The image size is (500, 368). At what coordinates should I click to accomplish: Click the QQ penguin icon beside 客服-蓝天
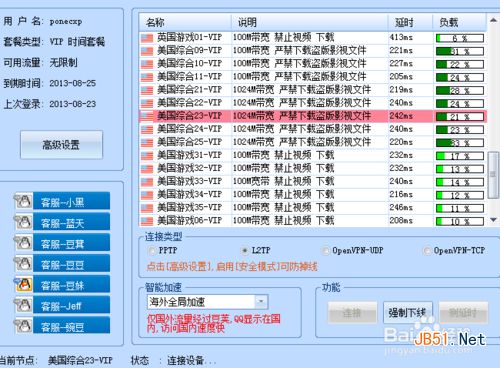[x=23, y=222]
